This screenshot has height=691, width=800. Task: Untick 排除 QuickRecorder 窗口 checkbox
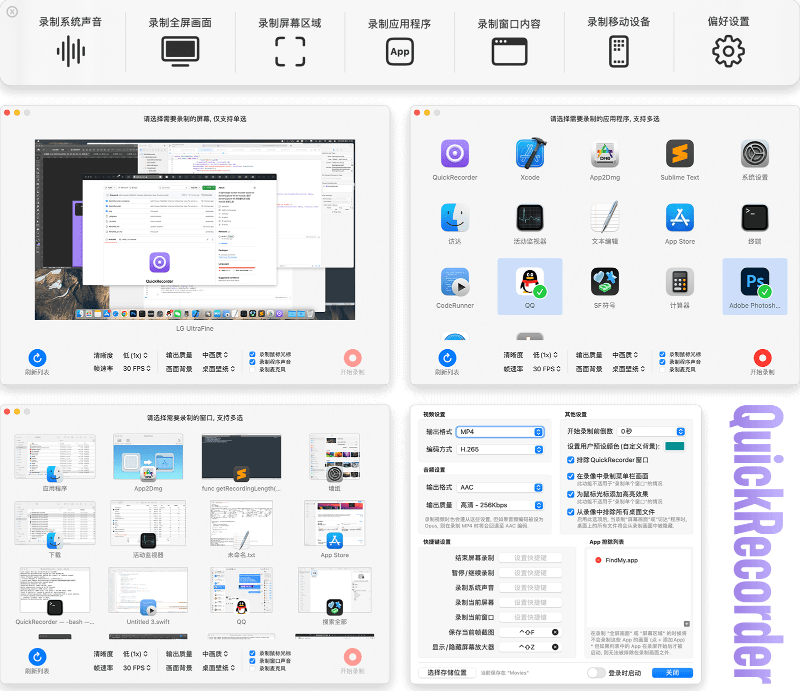pyautogui.click(x=570, y=460)
